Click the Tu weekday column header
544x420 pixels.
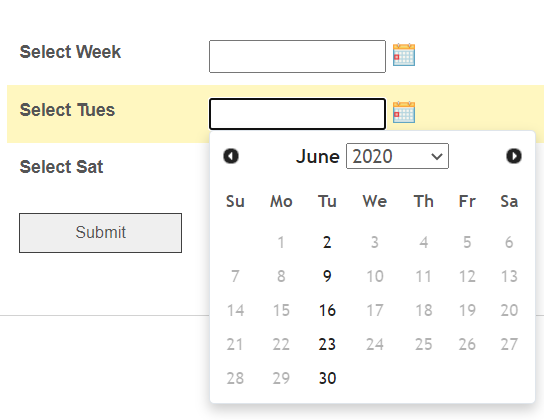coord(327,202)
